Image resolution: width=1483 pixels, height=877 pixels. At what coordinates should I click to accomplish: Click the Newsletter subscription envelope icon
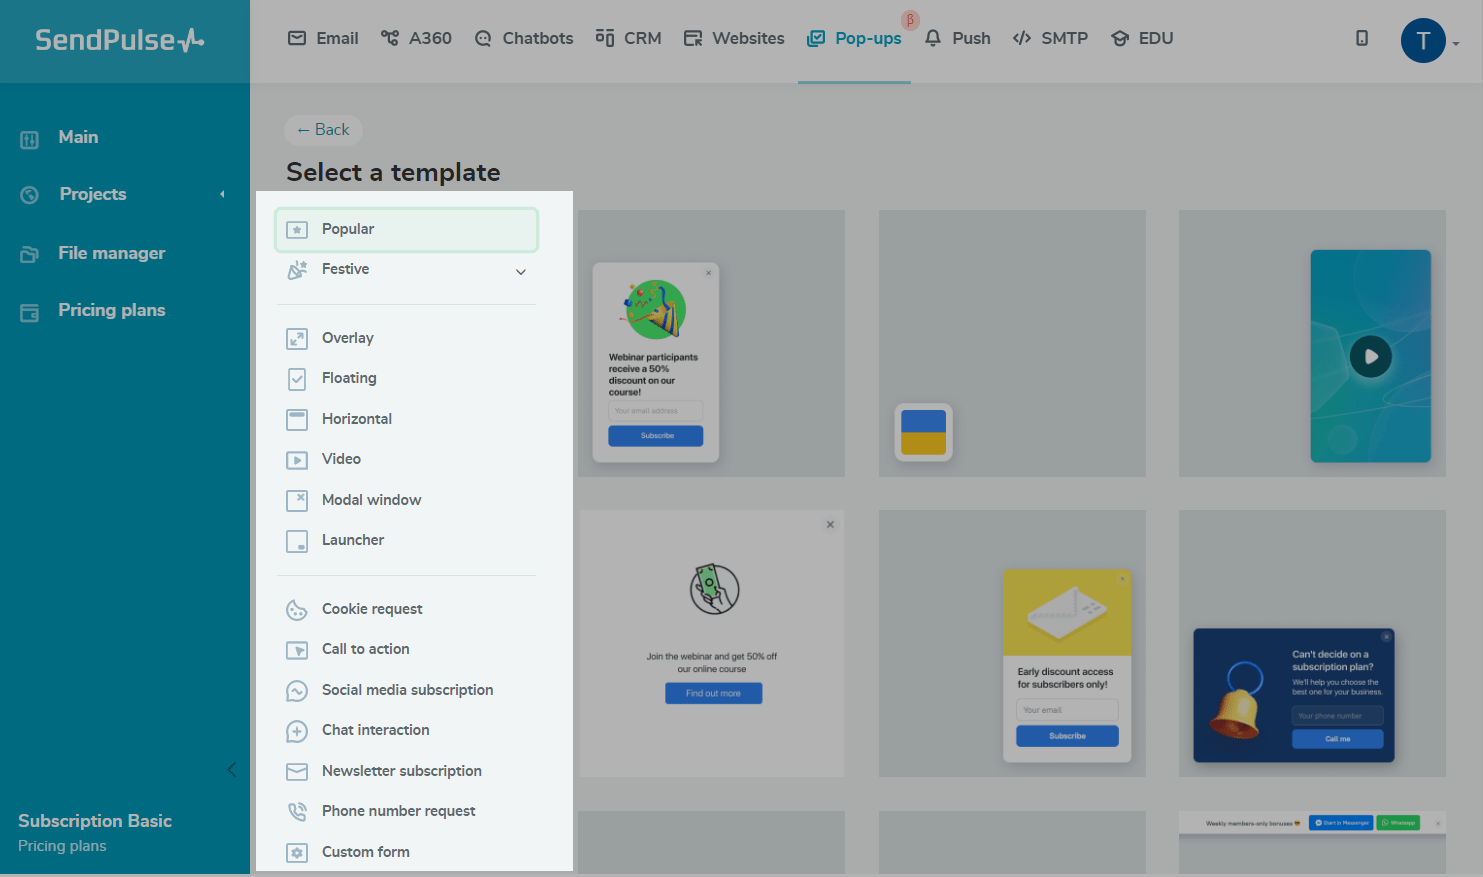pos(297,772)
